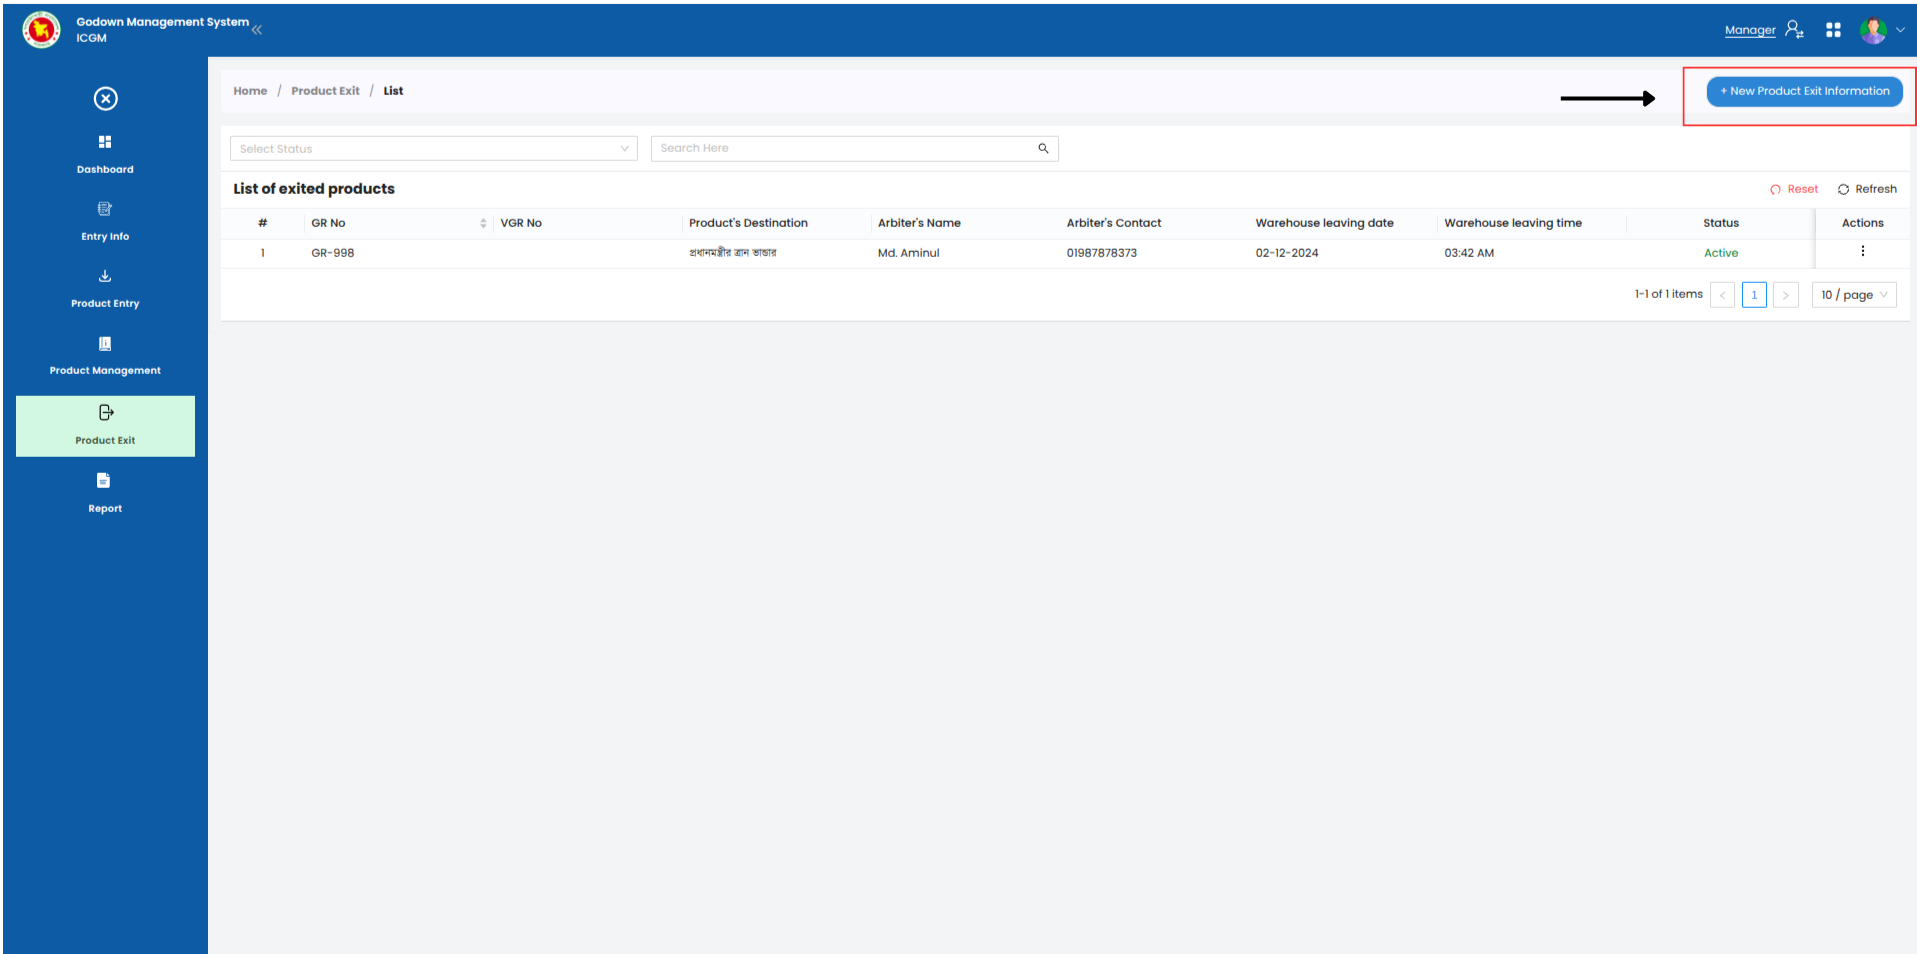Click the Warehouse leaving date column header
Image resolution: width=1917 pixels, height=954 pixels.
[1324, 223]
